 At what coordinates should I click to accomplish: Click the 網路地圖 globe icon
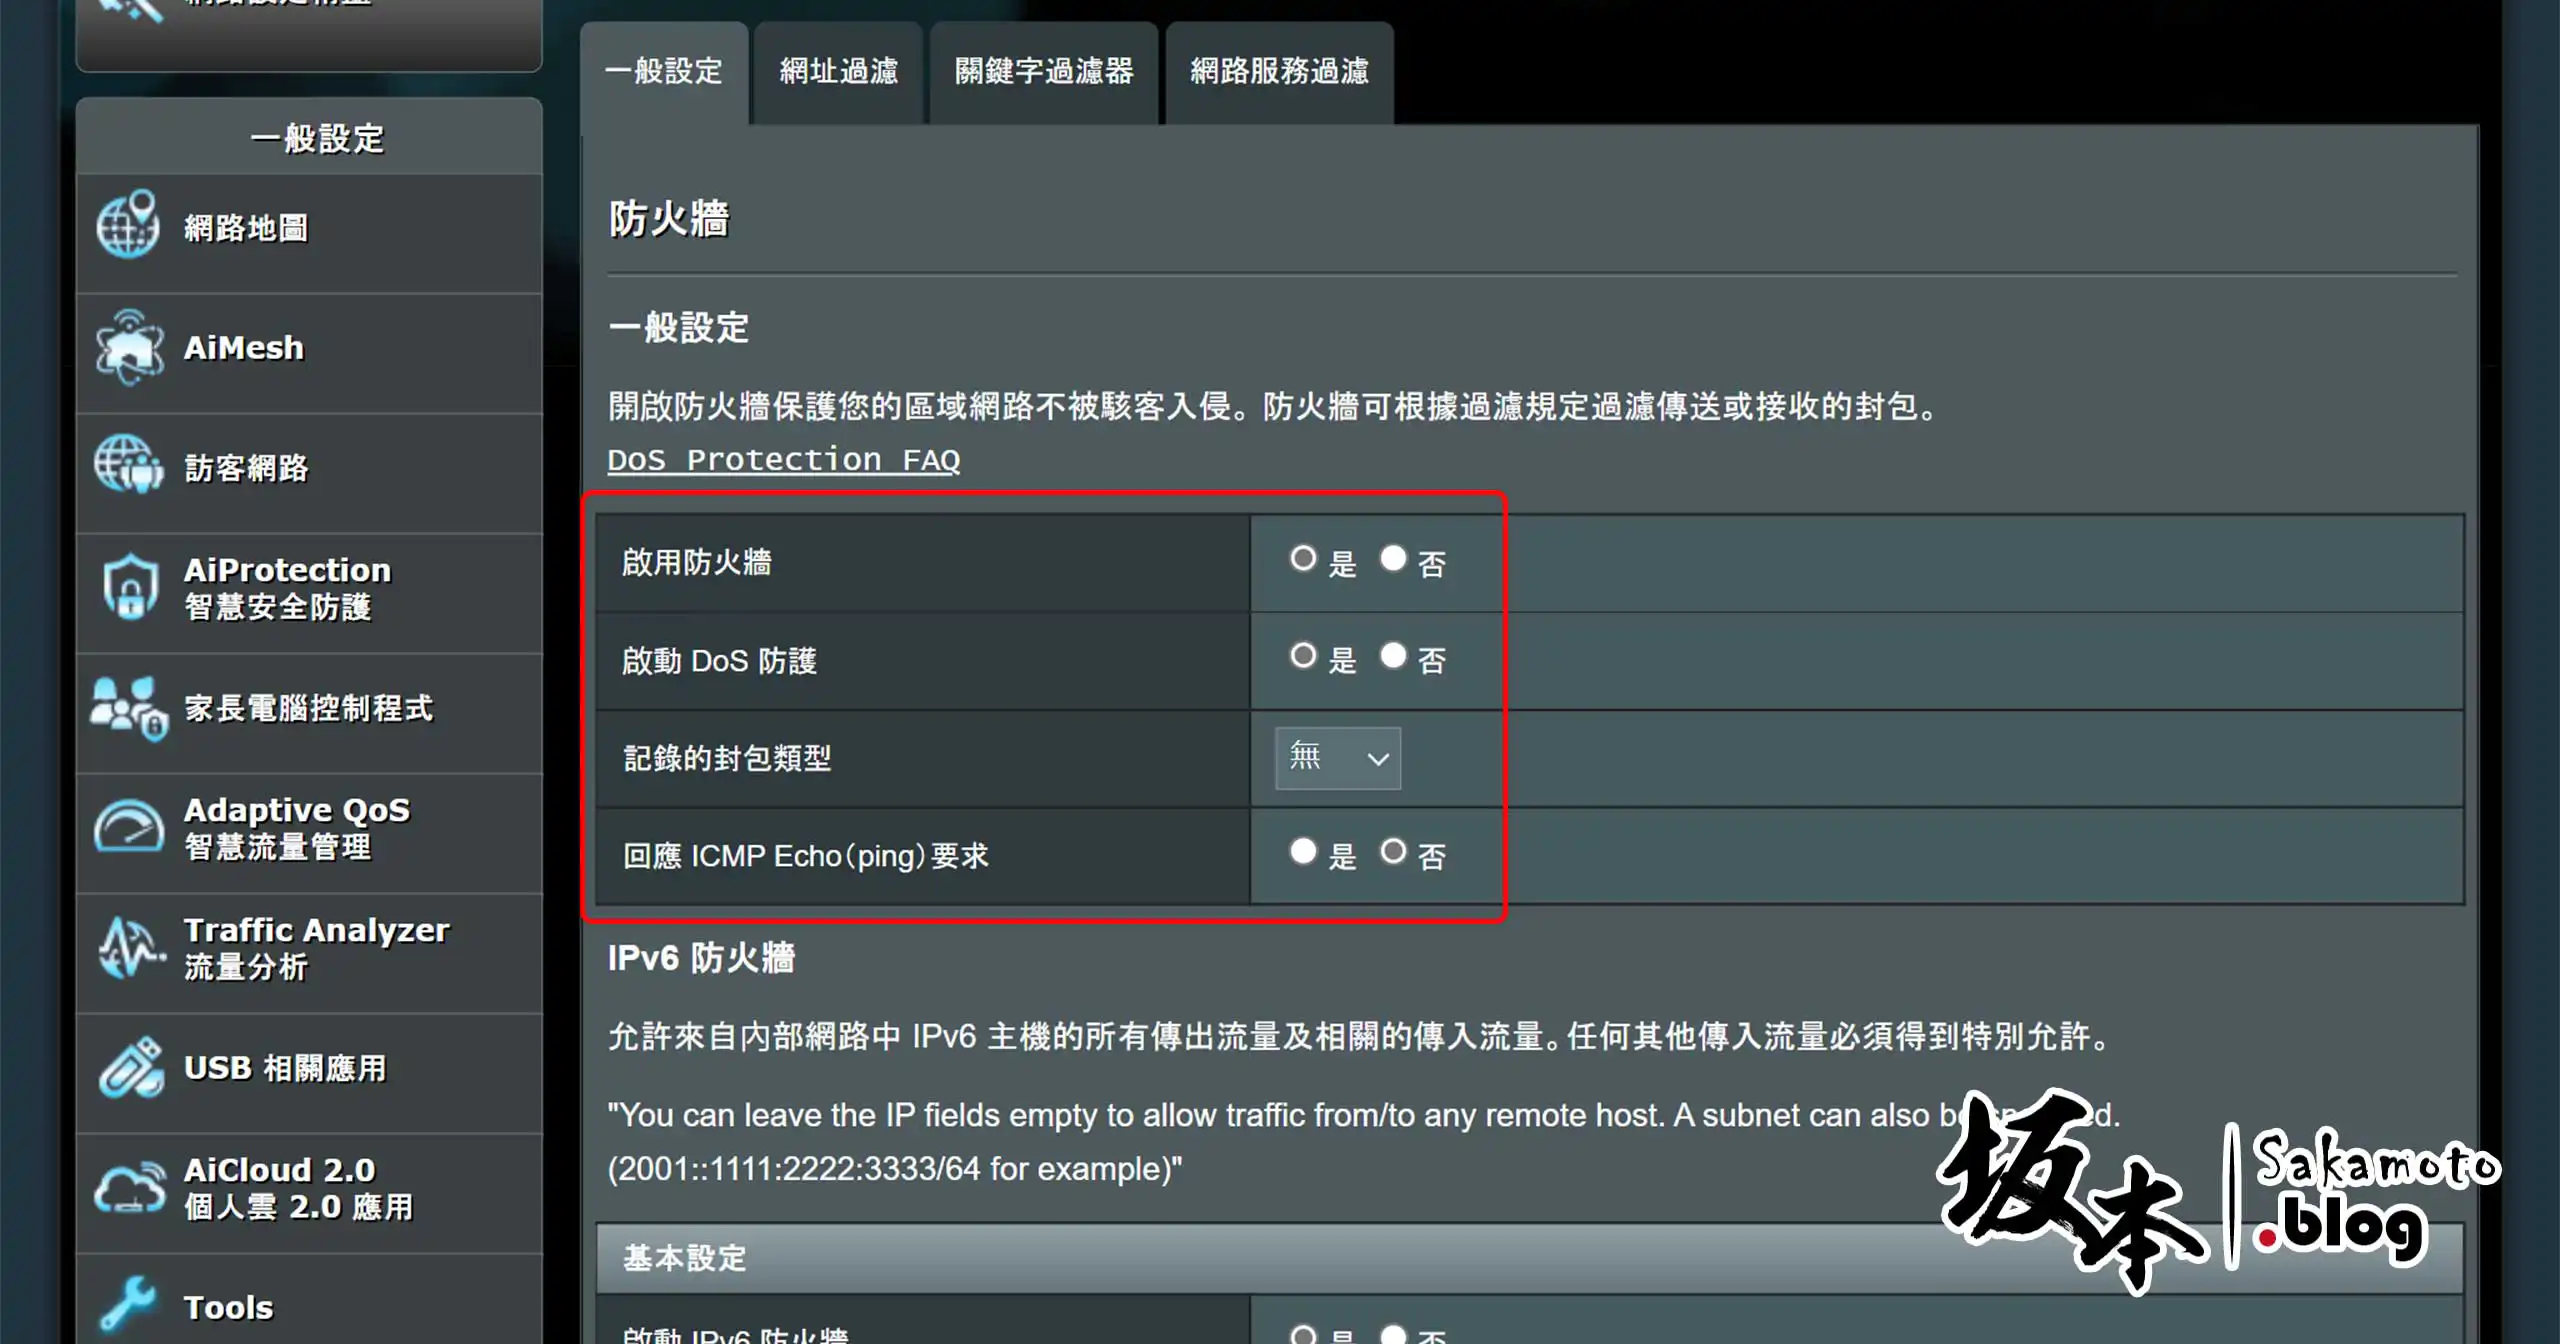128,225
